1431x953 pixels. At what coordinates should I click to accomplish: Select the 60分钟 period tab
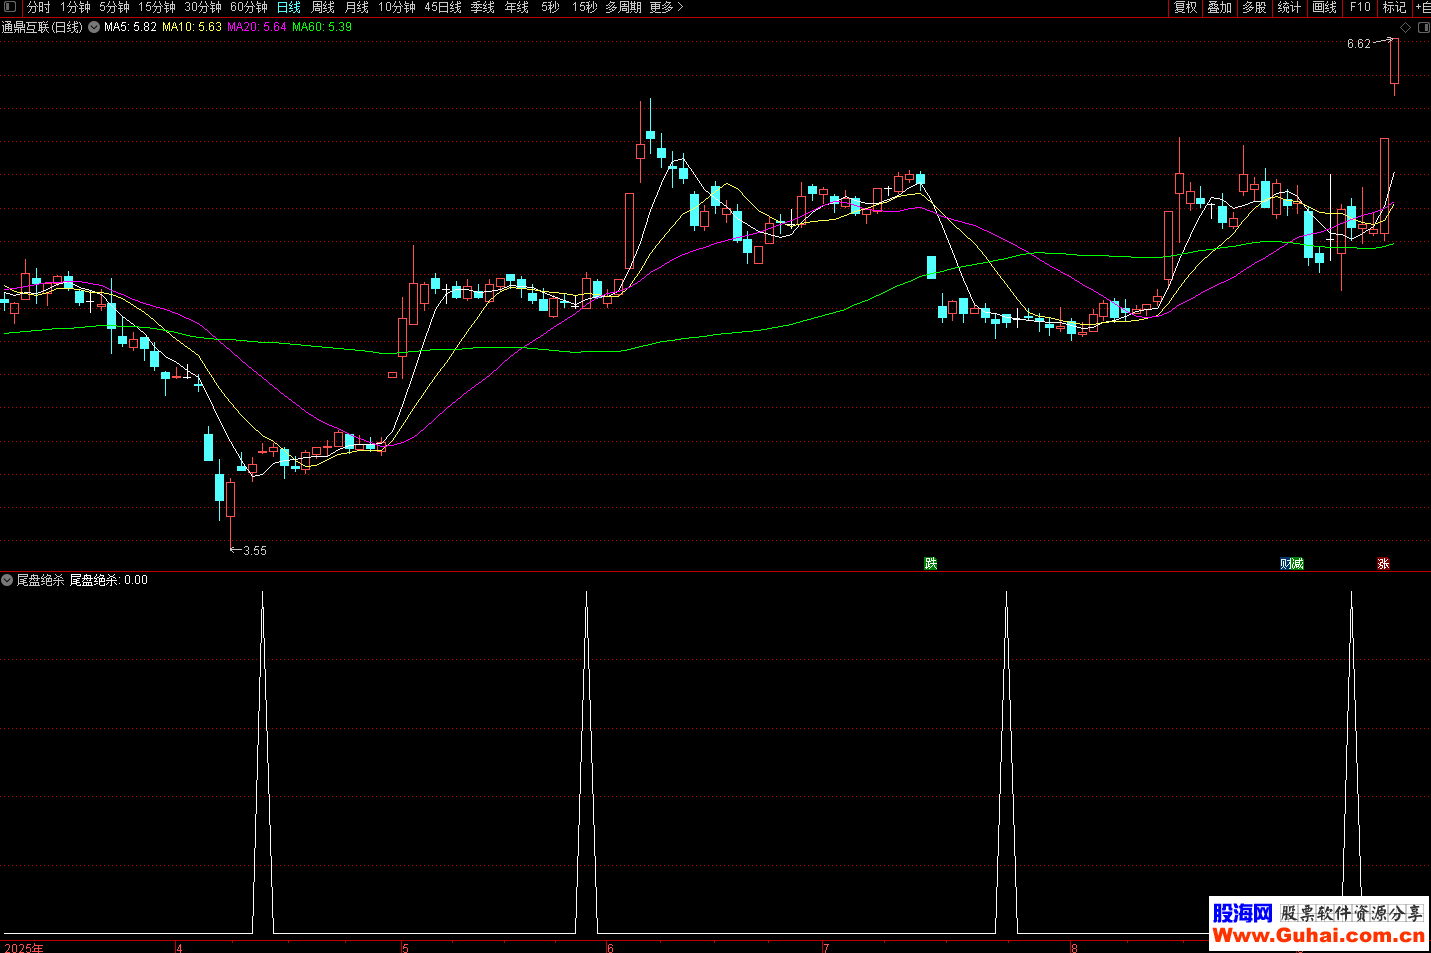coord(249,7)
